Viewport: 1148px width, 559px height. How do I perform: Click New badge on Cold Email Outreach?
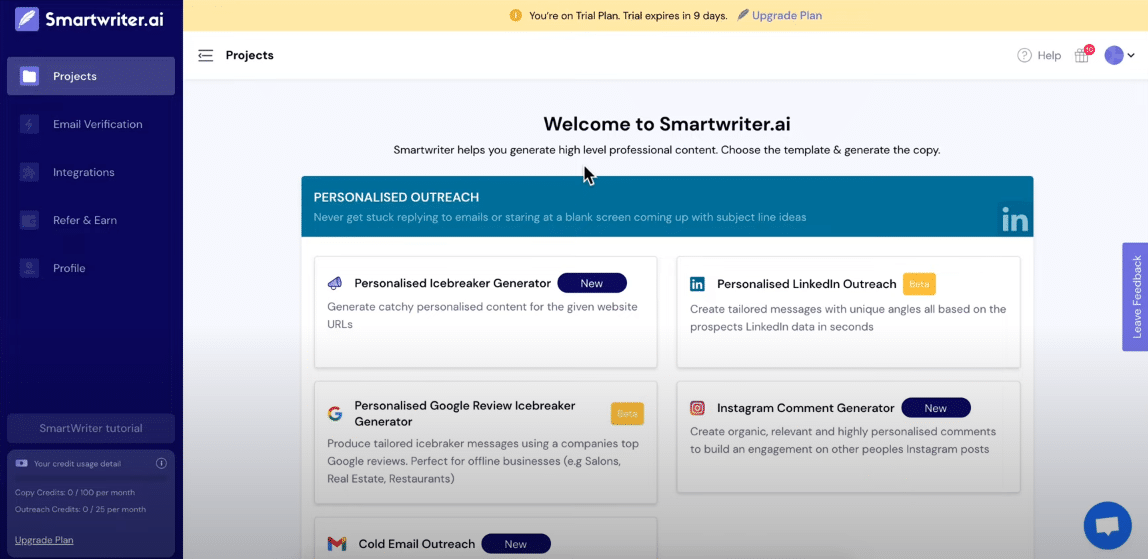(x=515, y=544)
